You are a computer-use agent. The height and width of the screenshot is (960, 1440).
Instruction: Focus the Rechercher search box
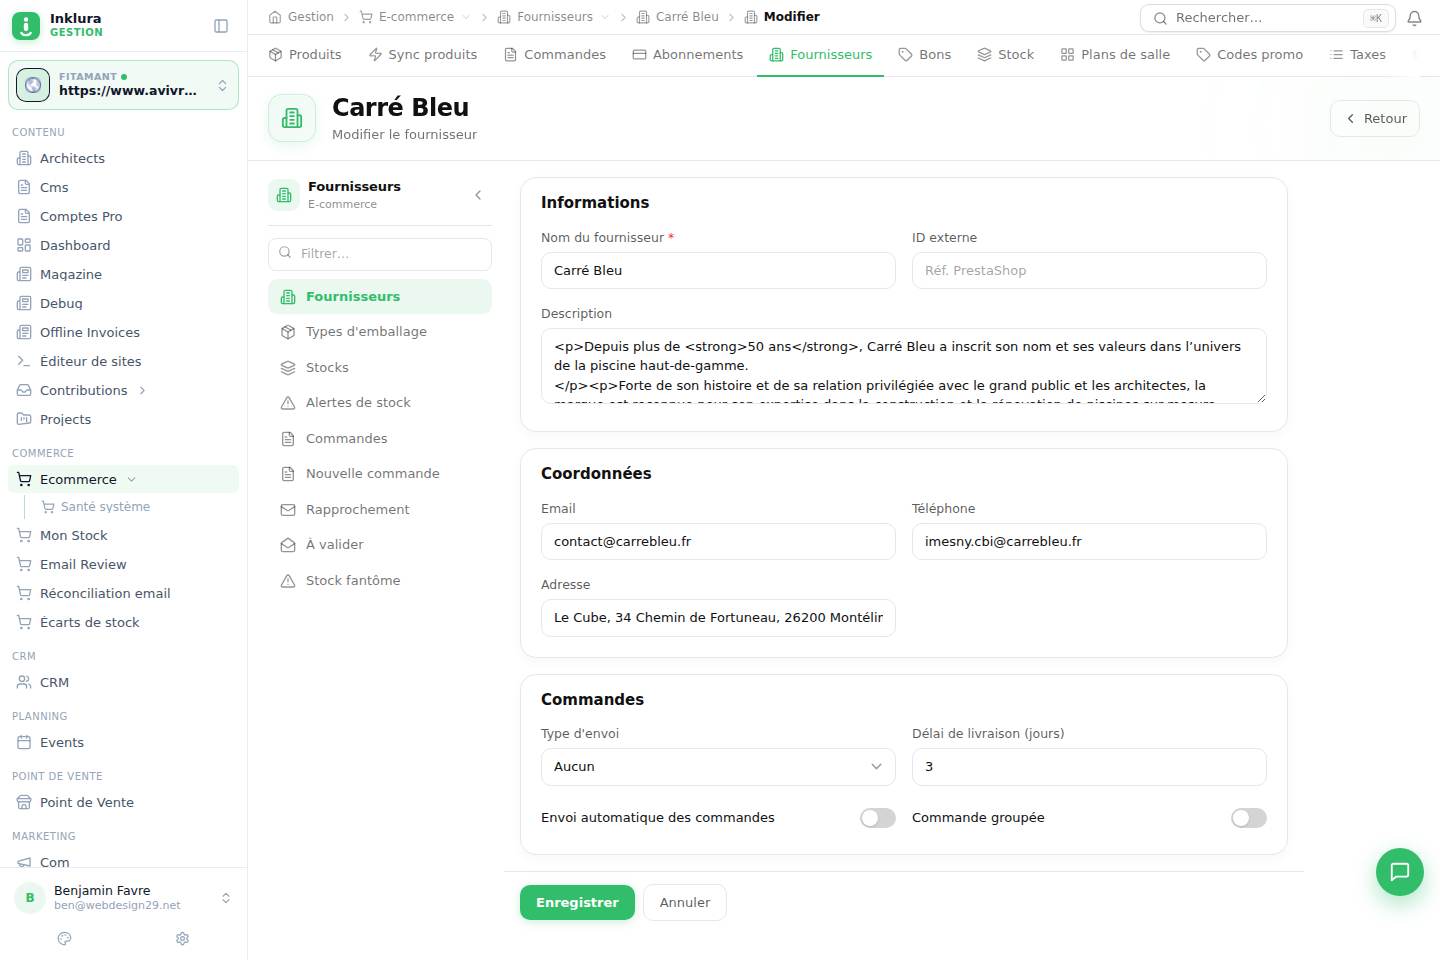[1267, 18]
